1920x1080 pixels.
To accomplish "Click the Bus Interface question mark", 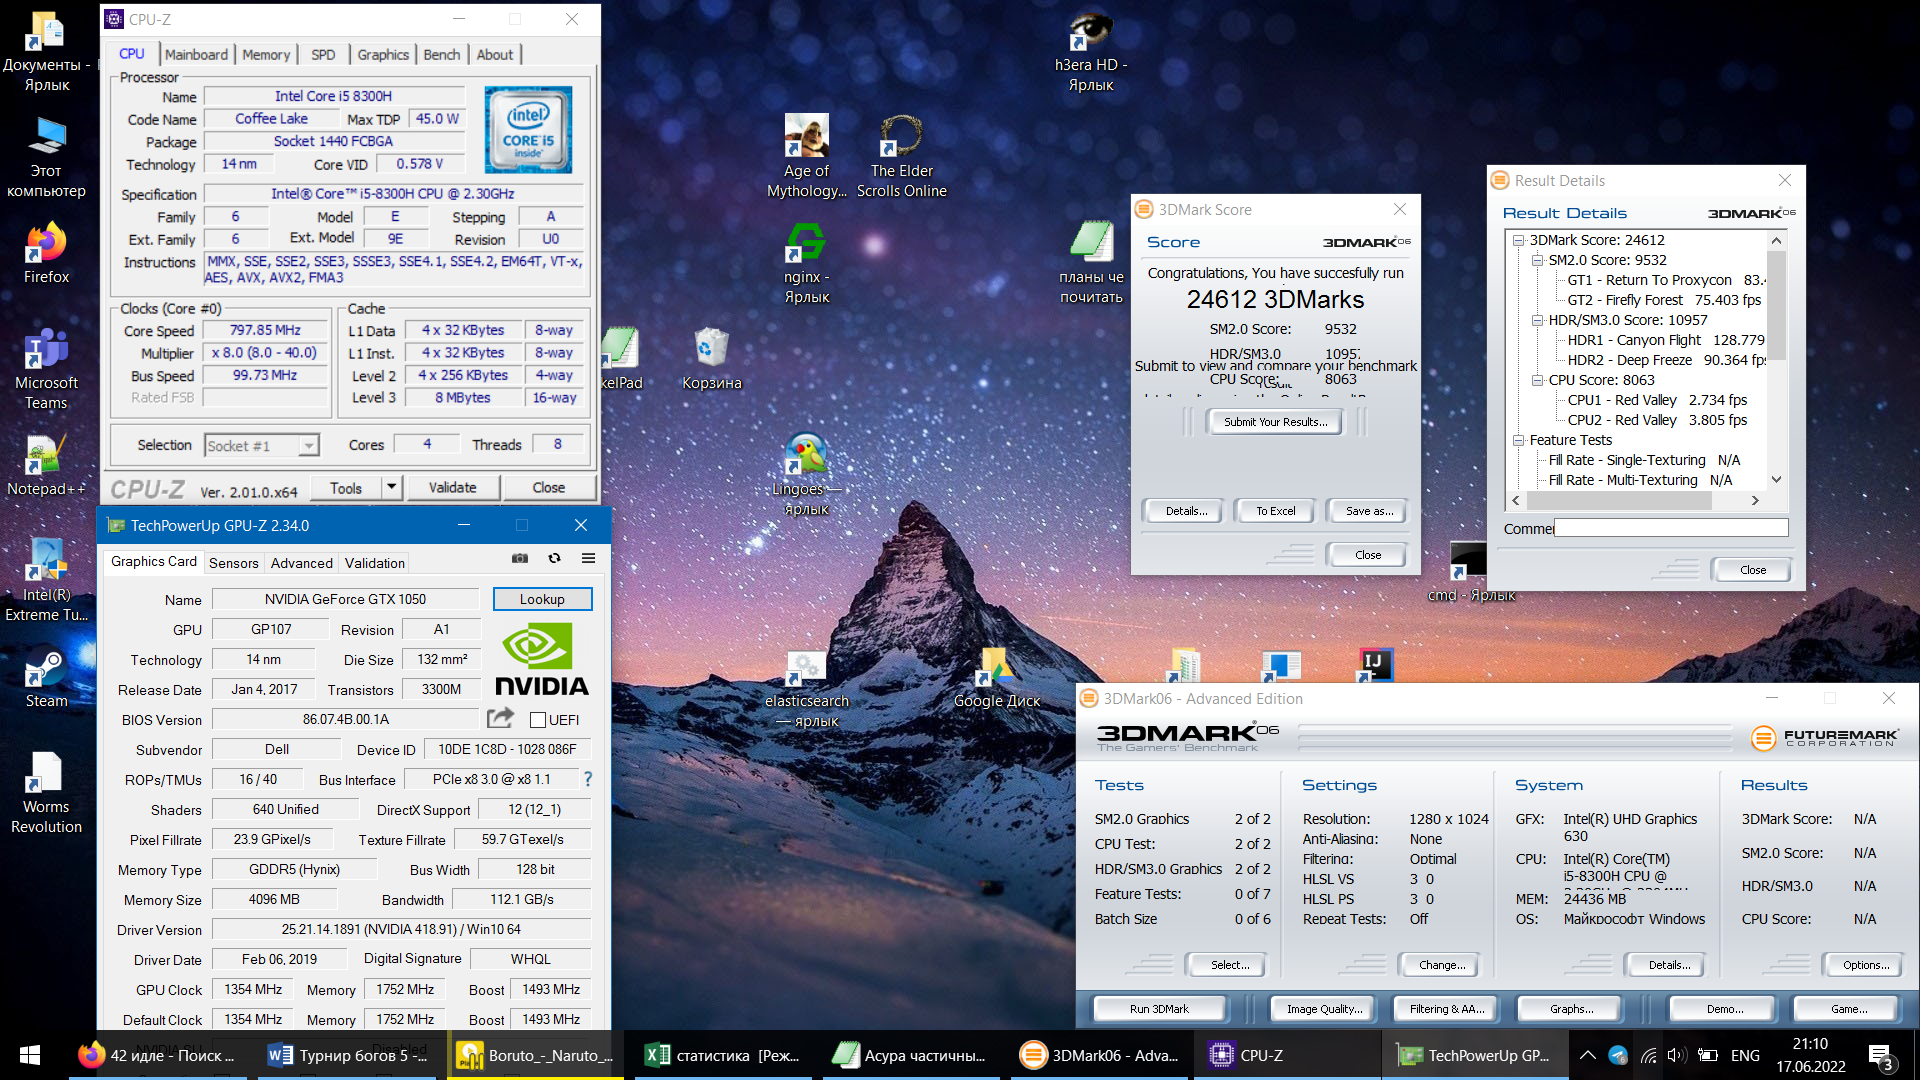I will pyautogui.click(x=588, y=779).
